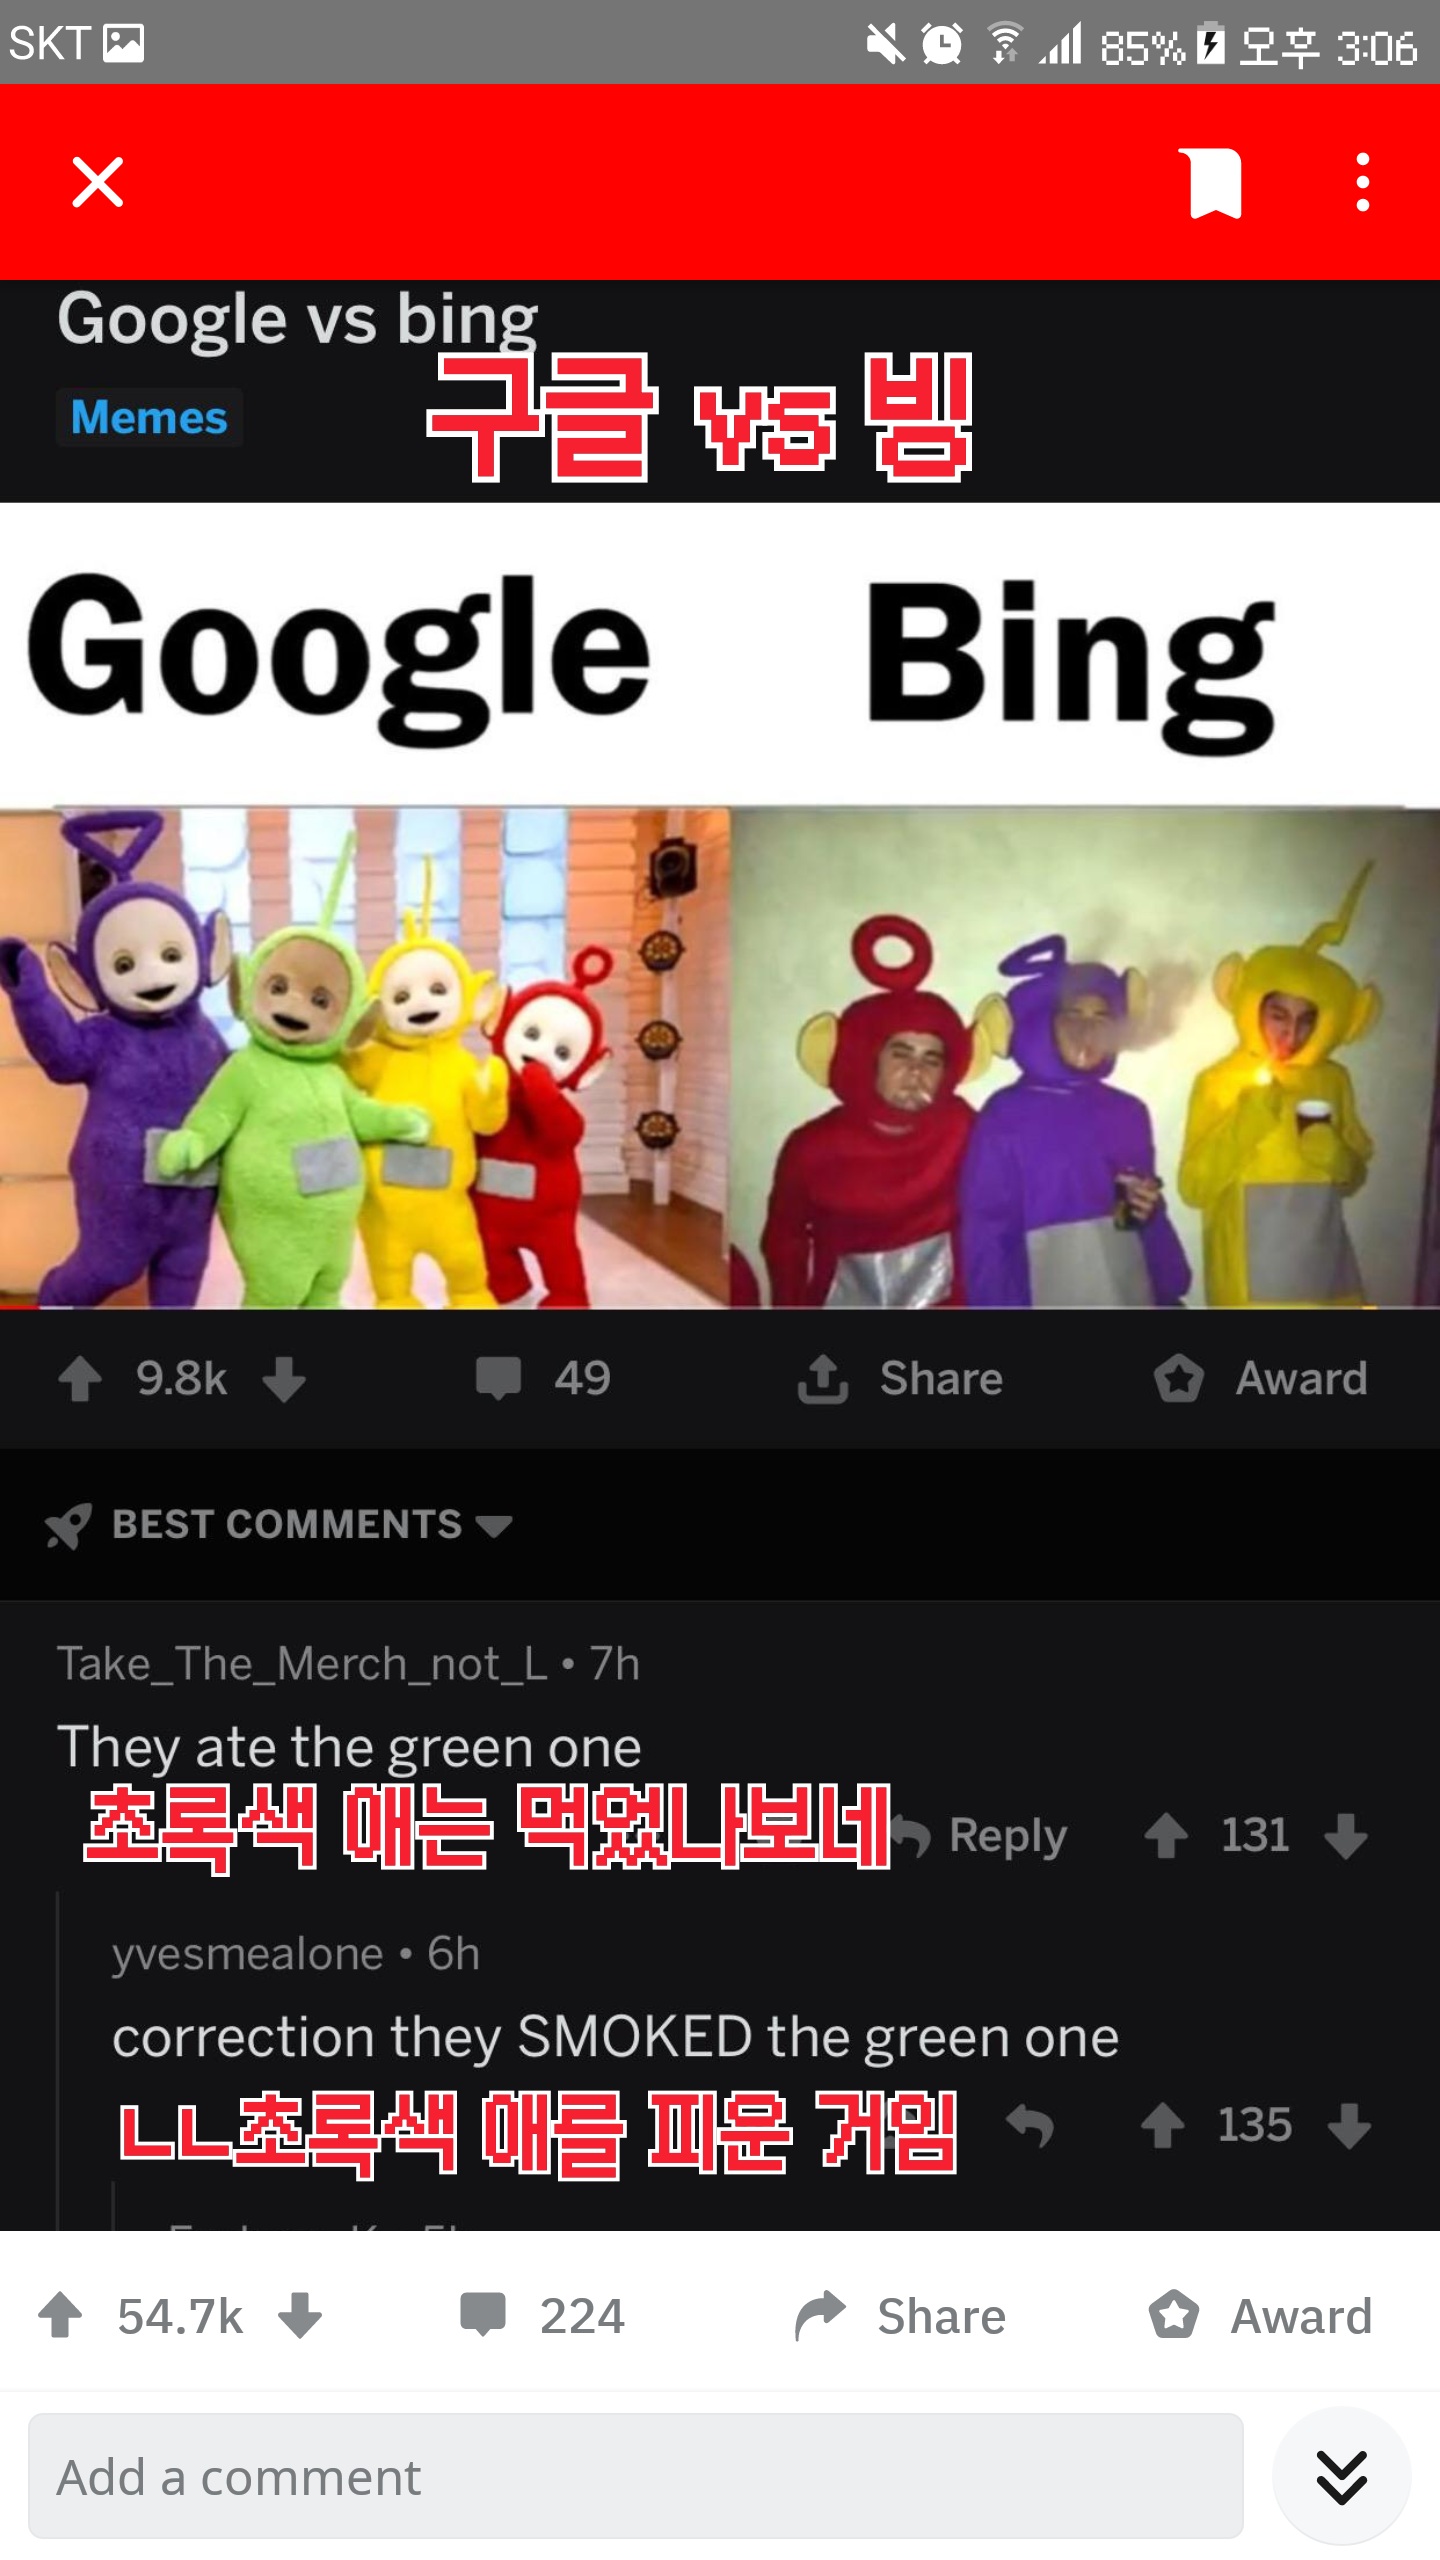This screenshot has height=2560, width=1440.
Task: Open the Android status bar notification image icon
Action: (124, 43)
